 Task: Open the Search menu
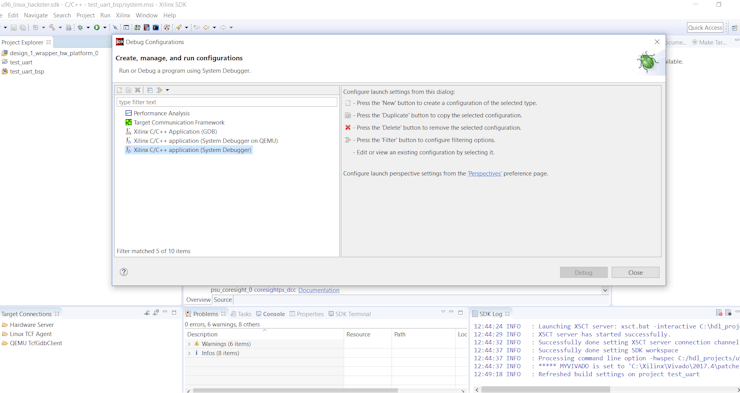pyautogui.click(x=62, y=16)
